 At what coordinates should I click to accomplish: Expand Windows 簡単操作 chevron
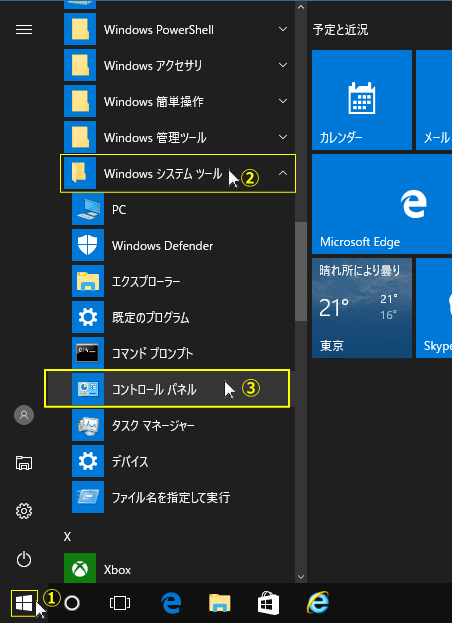click(x=283, y=101)
